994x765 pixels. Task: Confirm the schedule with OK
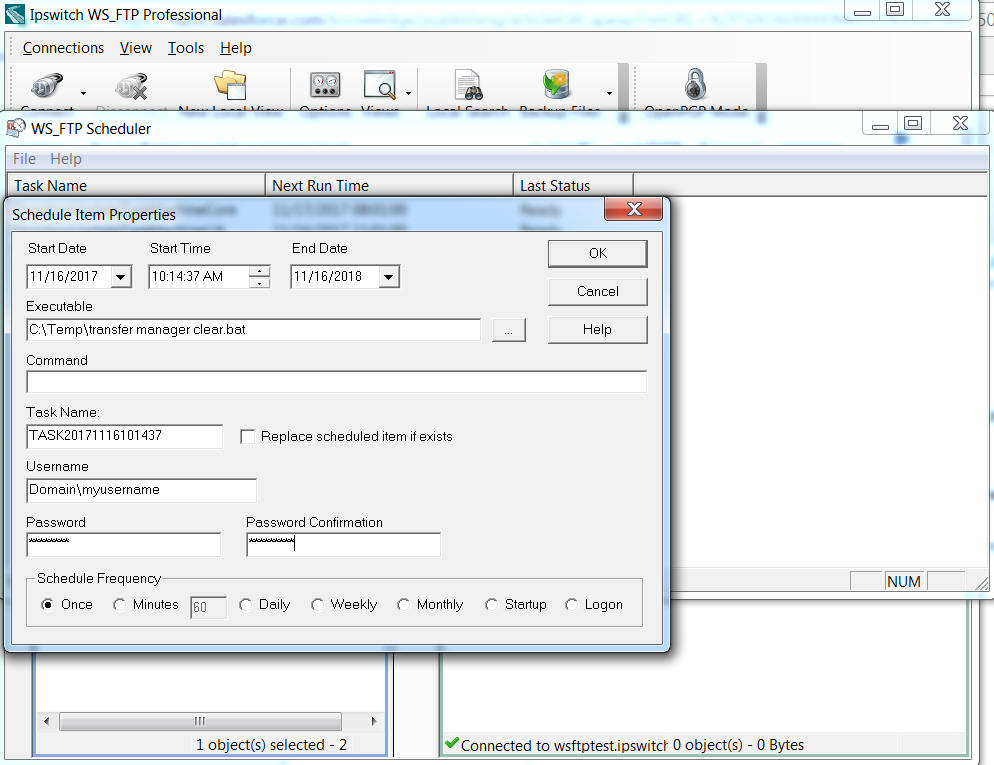(x=597, y=253)
